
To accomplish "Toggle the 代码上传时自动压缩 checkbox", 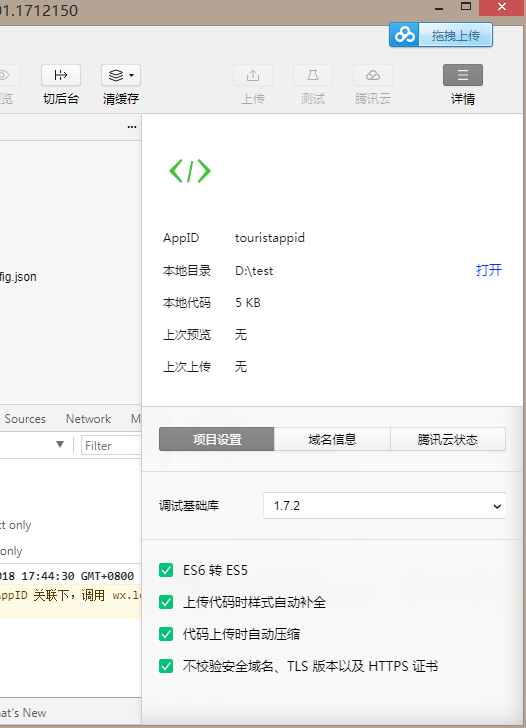I will click(x=166, y=634).
